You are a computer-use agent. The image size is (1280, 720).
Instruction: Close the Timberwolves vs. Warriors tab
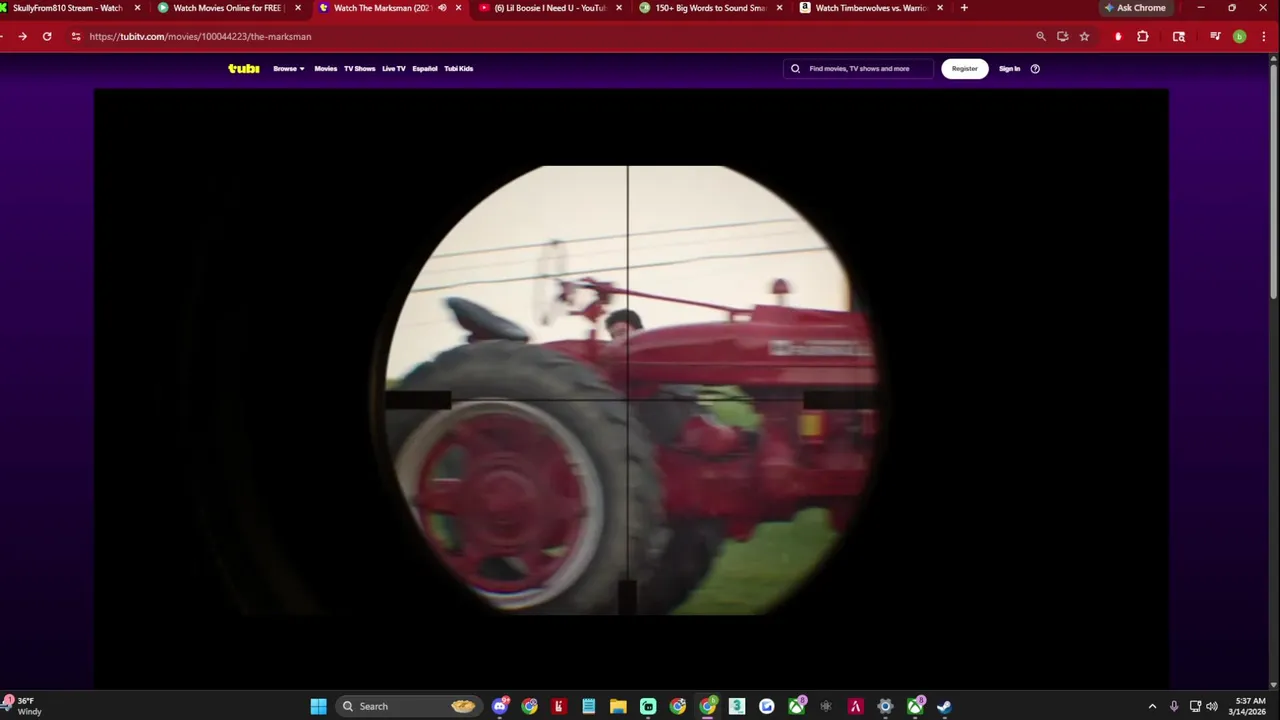(940, 8)
